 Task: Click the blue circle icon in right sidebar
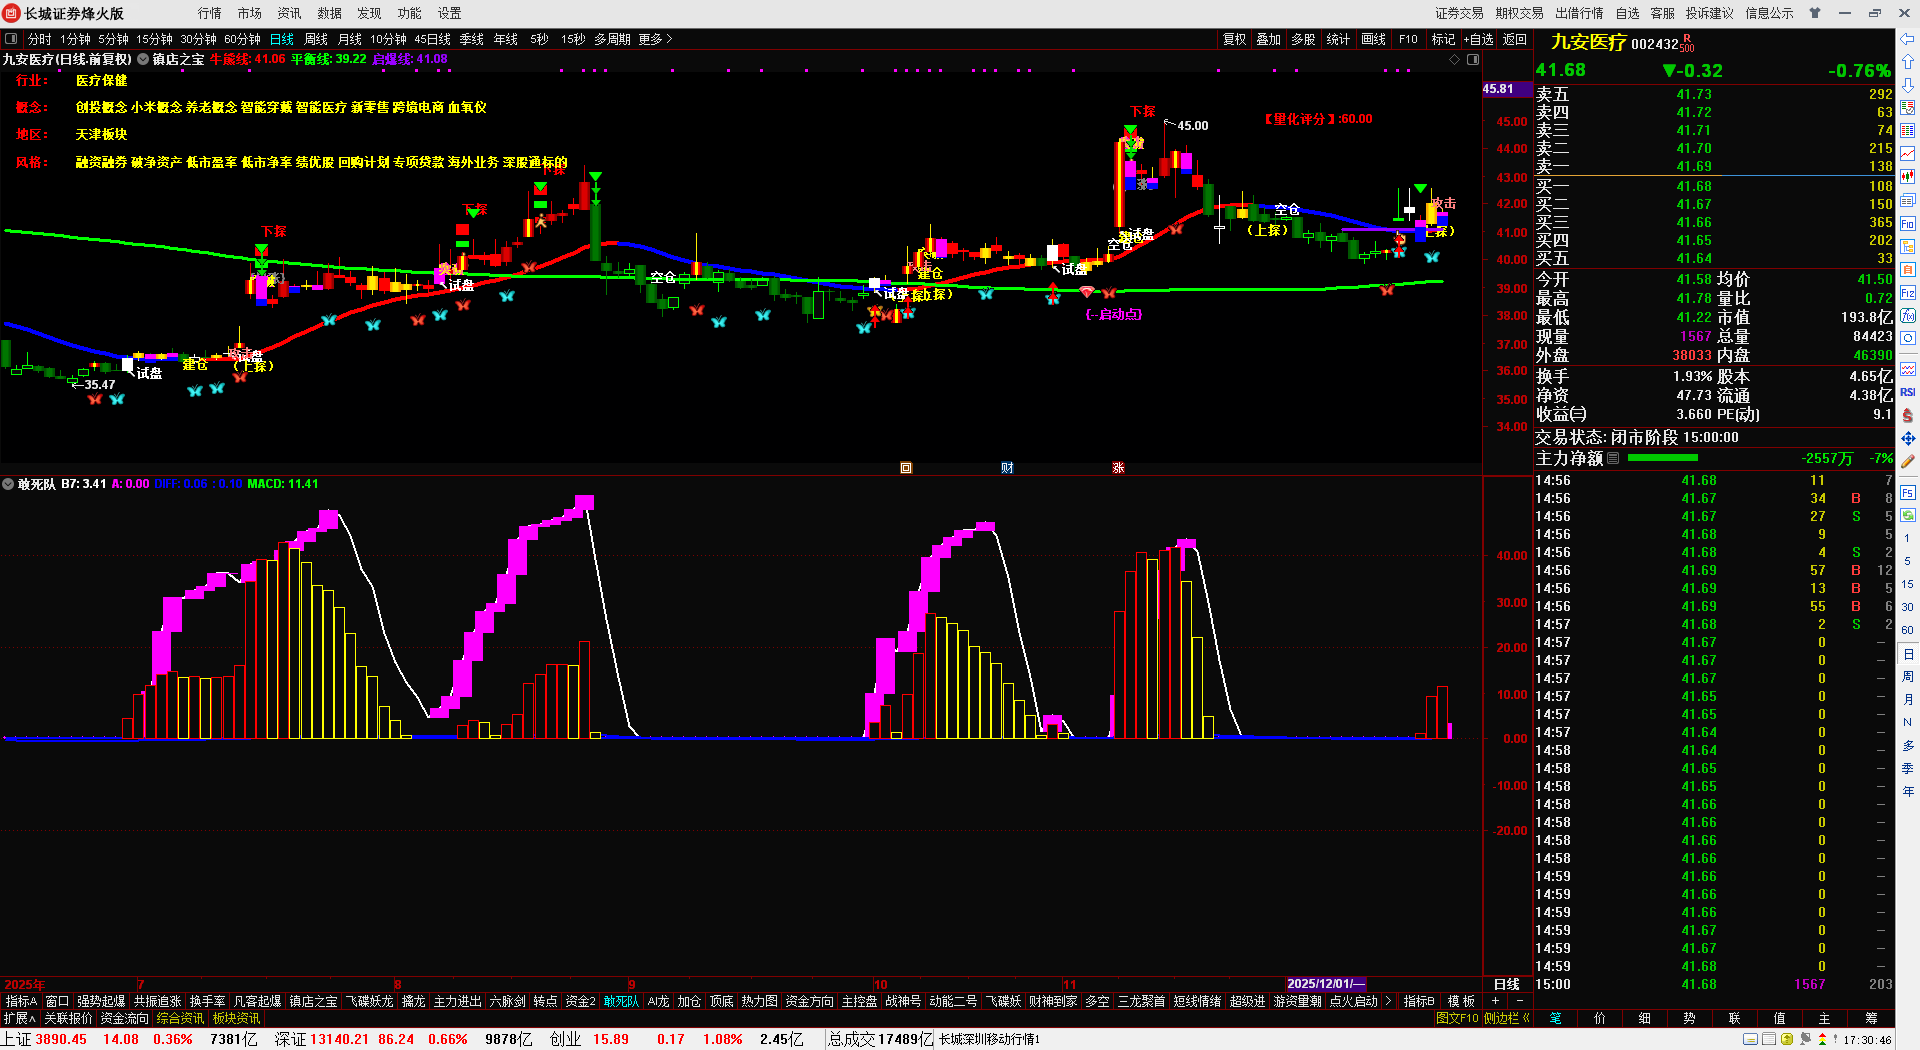[x=1908, y=339]
